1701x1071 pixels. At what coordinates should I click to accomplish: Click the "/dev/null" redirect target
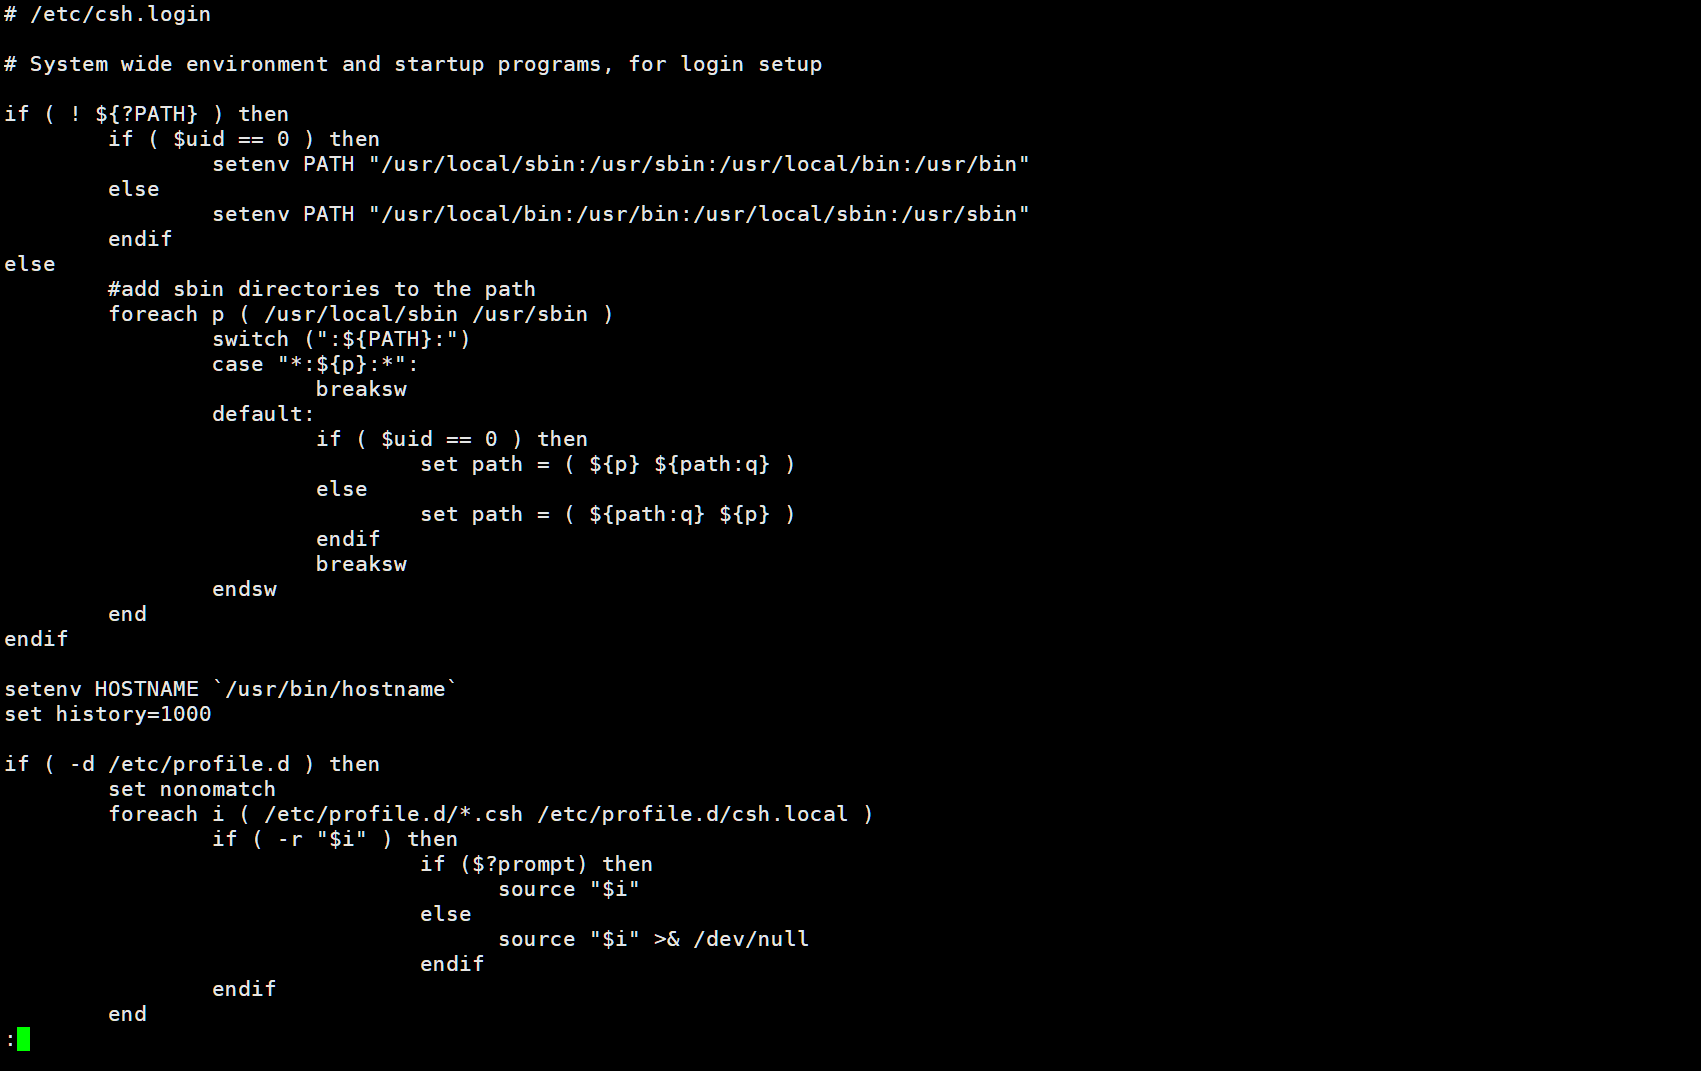click(750, 939)
